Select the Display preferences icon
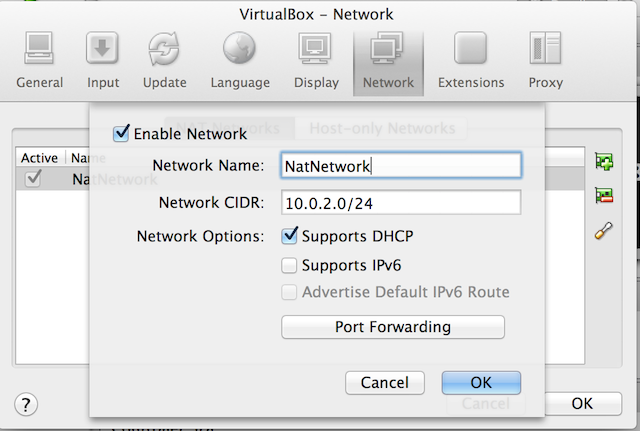 click(x=315, y=48)
